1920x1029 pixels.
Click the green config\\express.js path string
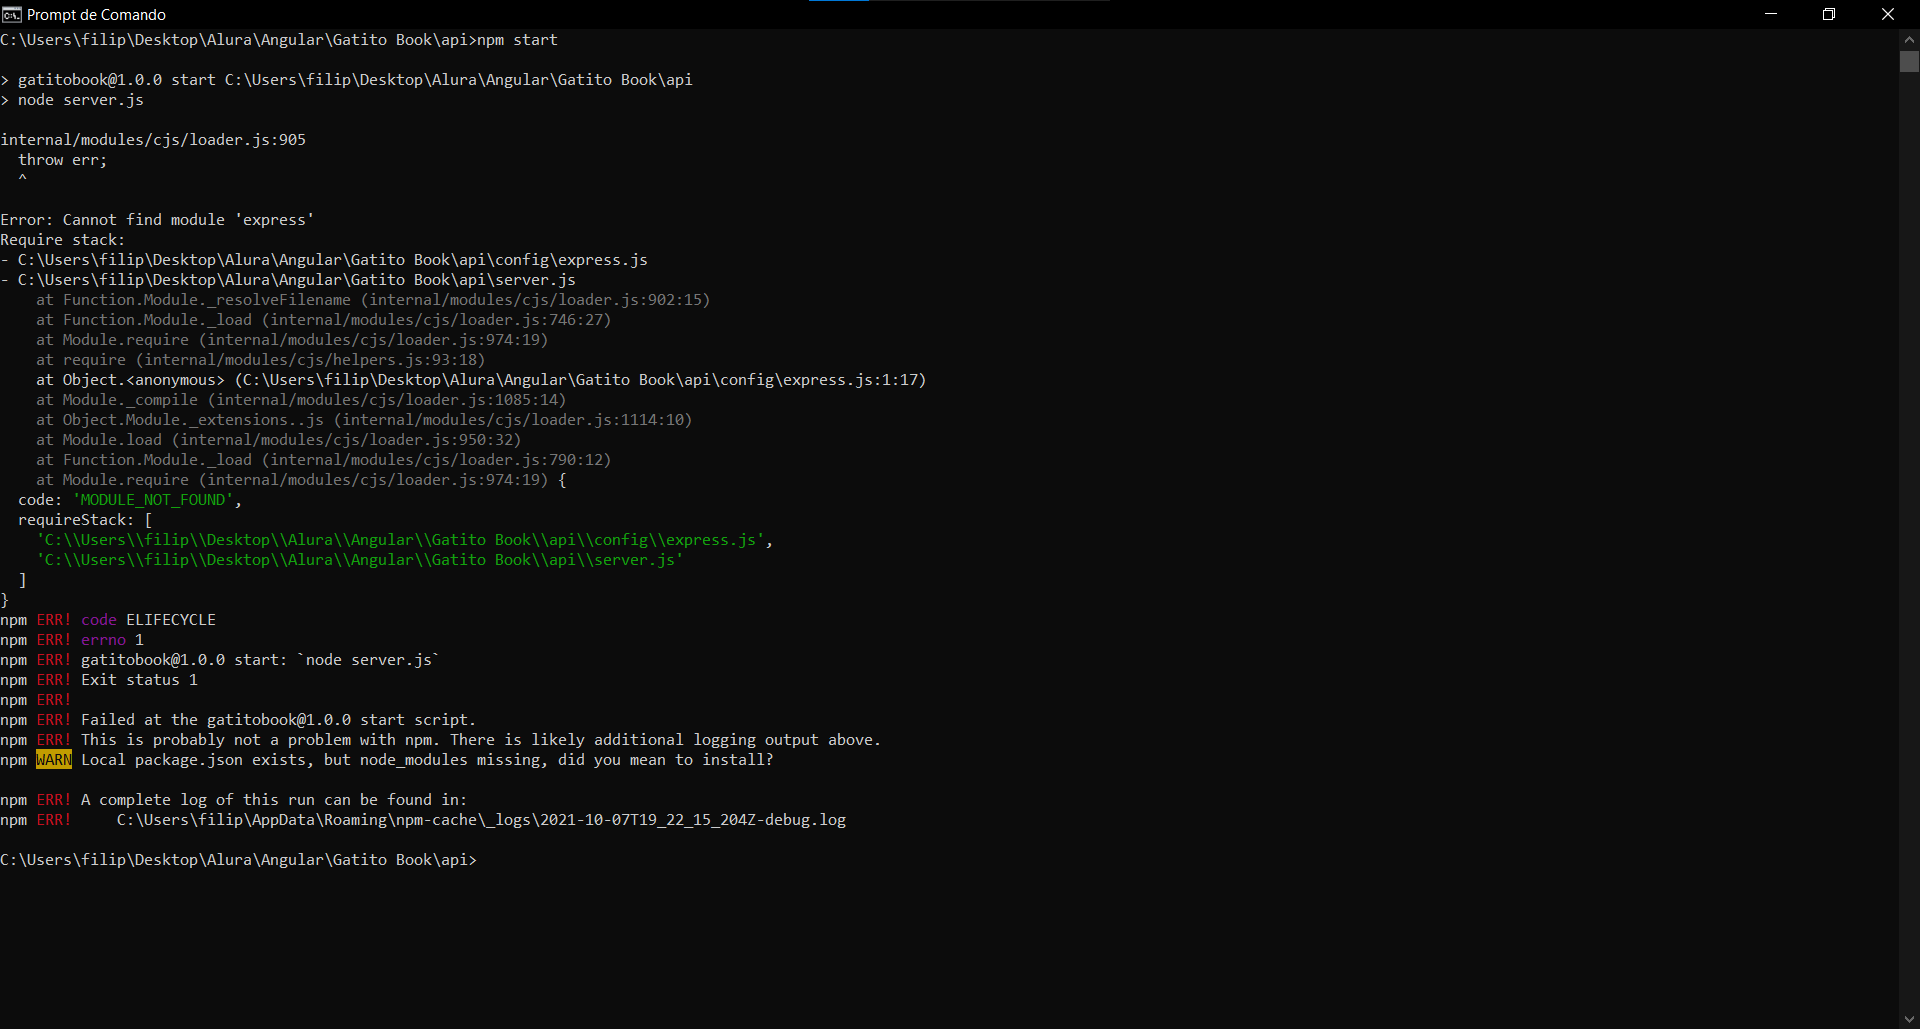click(400, 540)
